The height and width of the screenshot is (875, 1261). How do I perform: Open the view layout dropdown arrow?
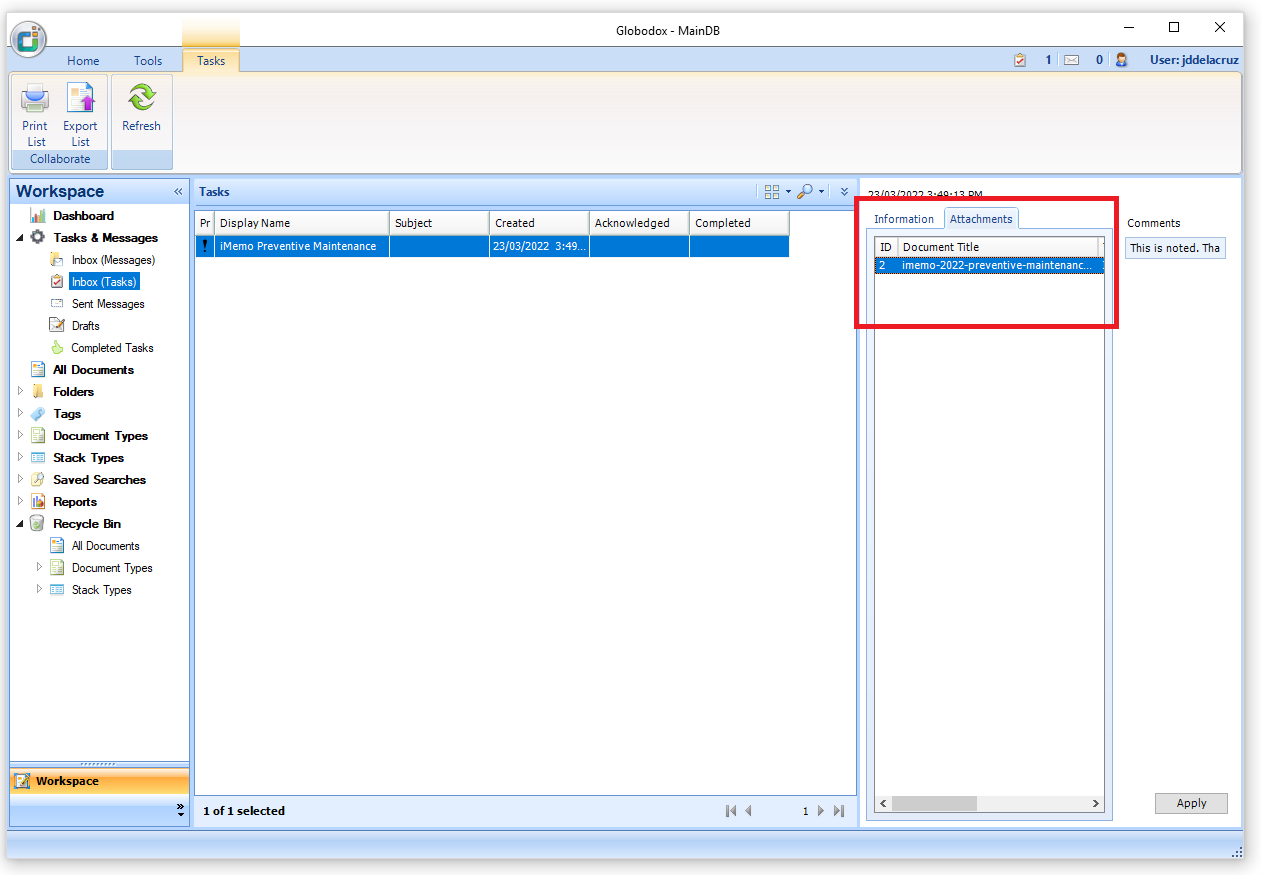tap(788, 192)
